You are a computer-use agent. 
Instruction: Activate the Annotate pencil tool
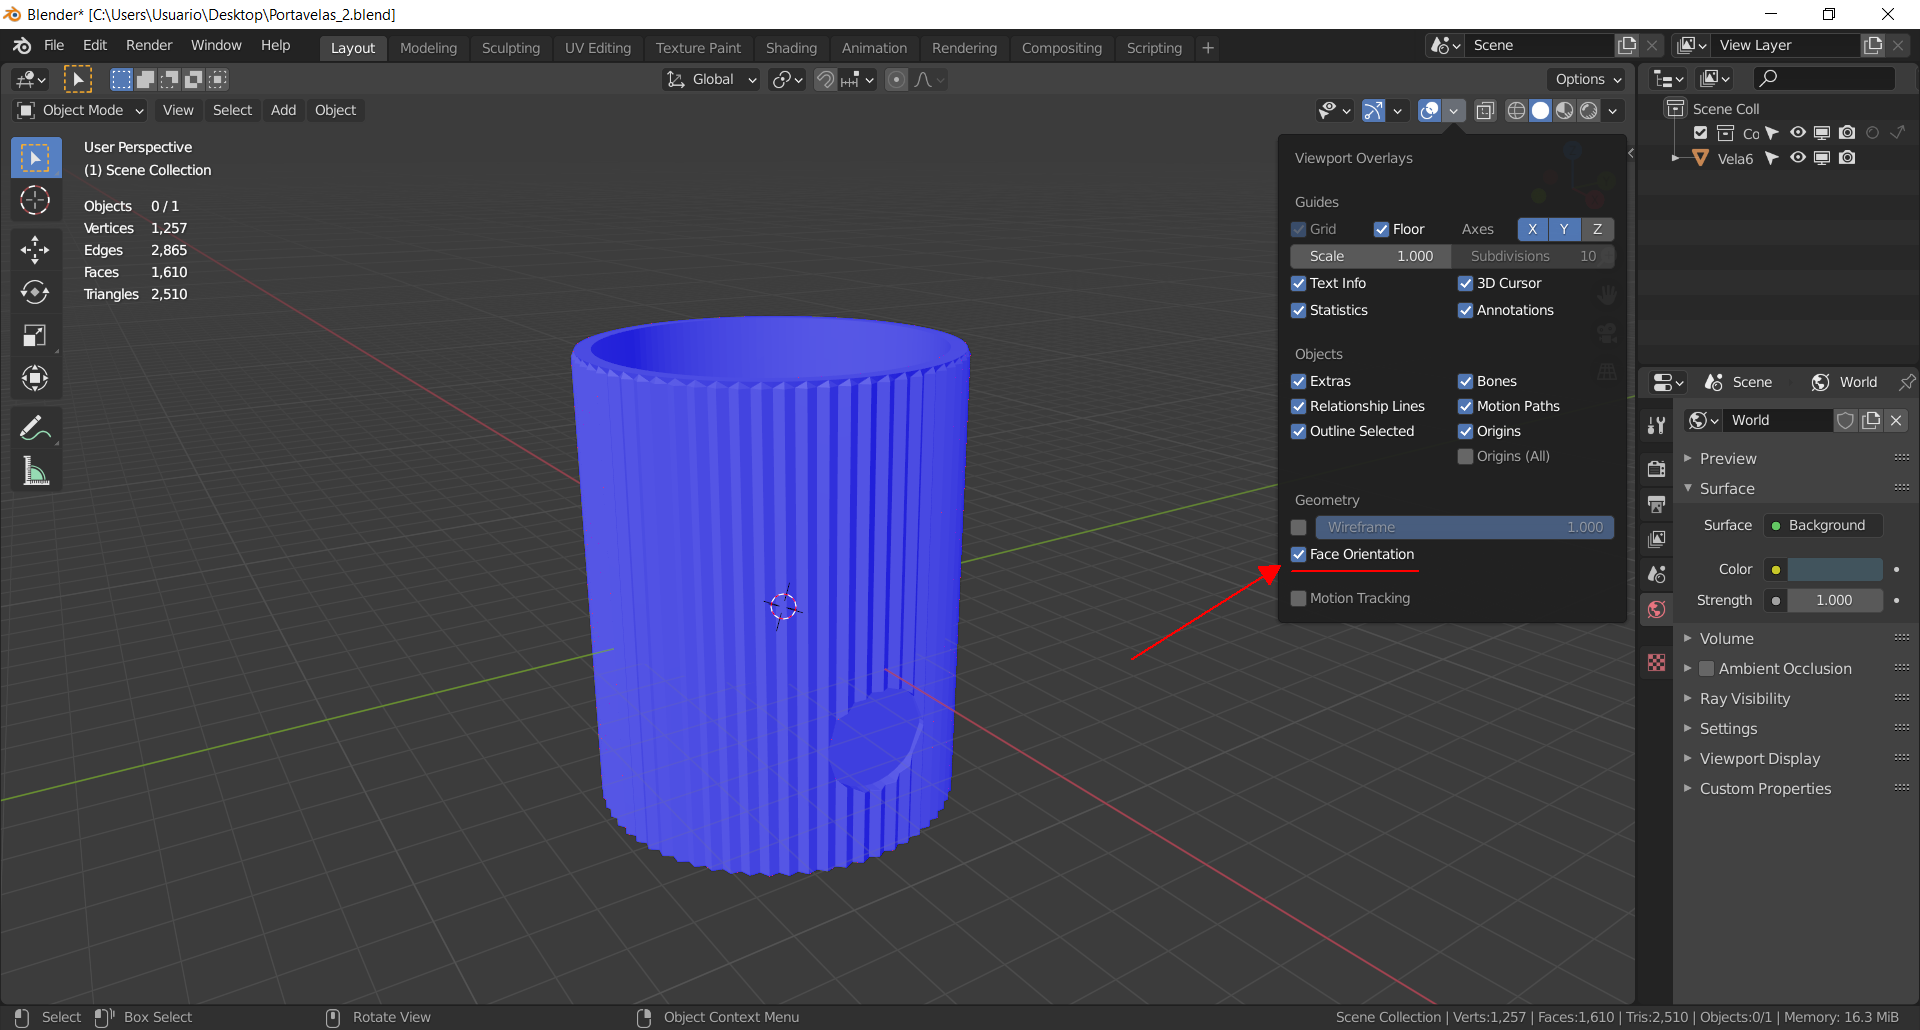point(36,428)
